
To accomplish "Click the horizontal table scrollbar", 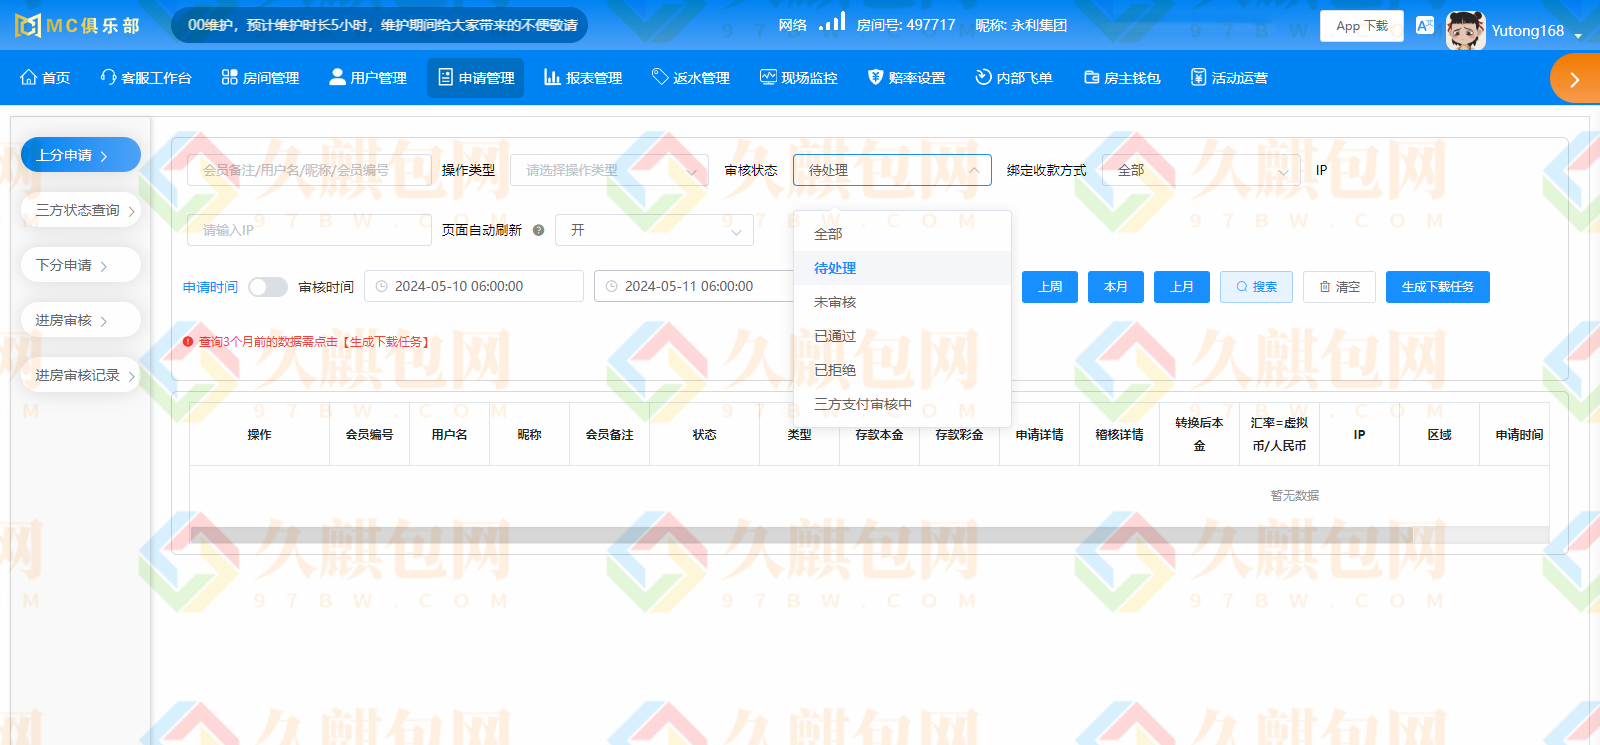I will pos(801,535).
